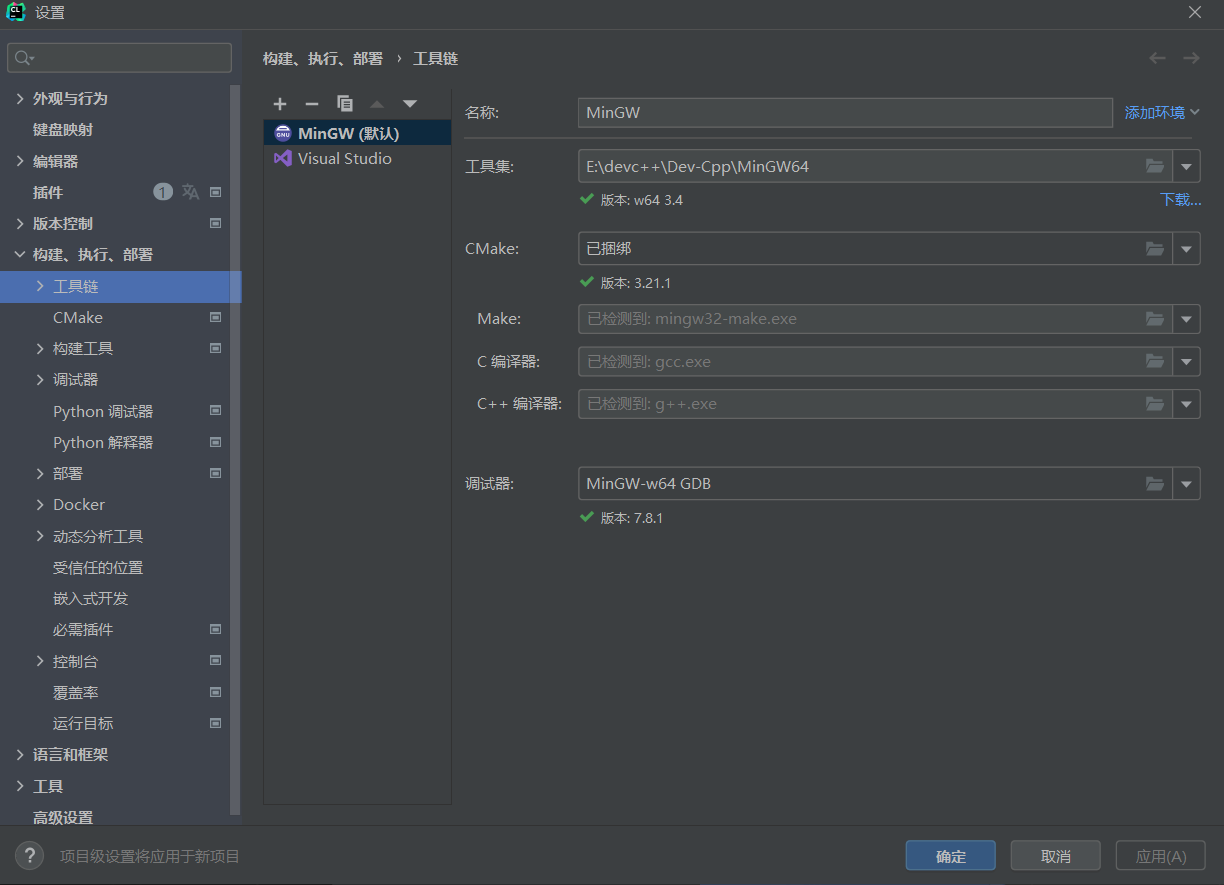Expand the 动态分析工具 node

point(40,536)
